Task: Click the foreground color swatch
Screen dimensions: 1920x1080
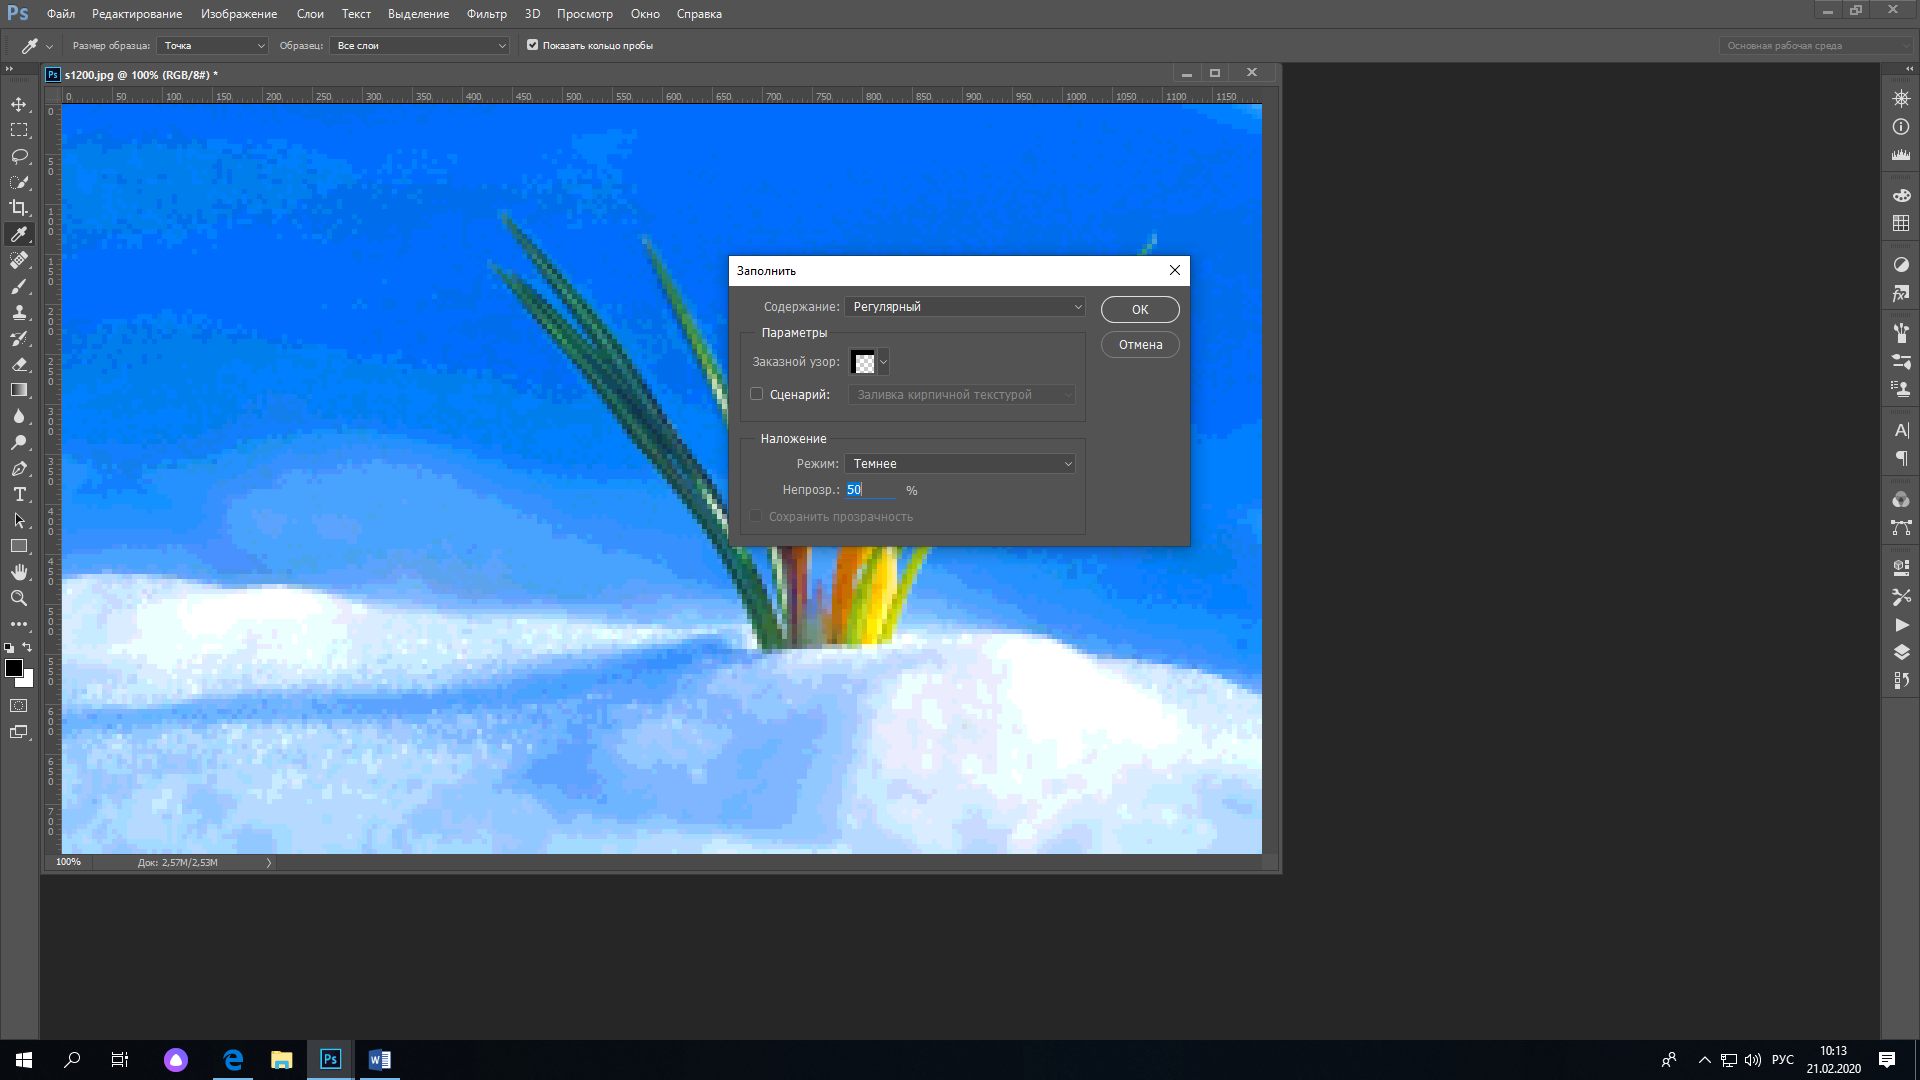Action: [x=13, y=668]
